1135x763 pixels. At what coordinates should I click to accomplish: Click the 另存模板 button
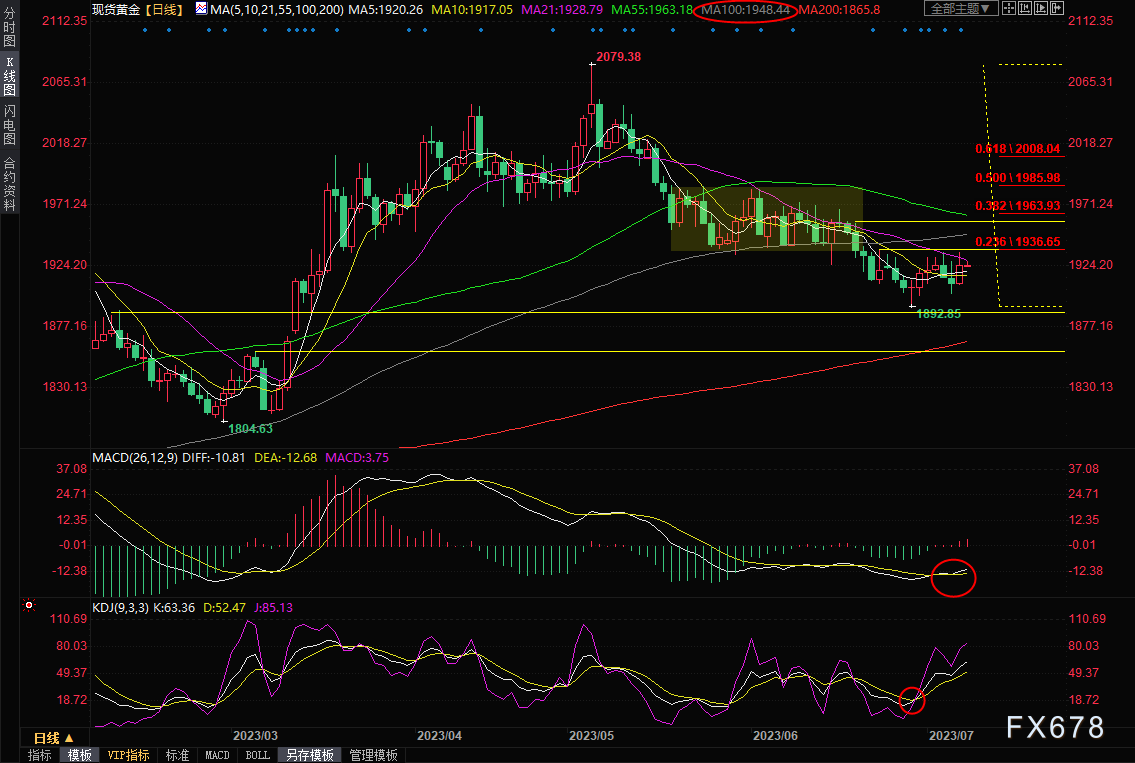click(x=309, y=755)
